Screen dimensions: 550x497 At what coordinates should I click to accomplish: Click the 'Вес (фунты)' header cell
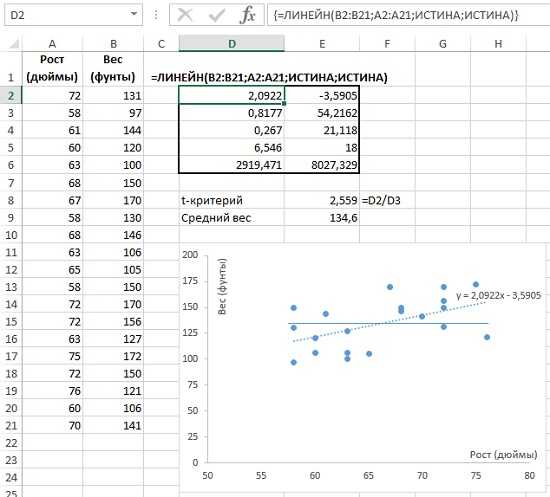point(113,69)
